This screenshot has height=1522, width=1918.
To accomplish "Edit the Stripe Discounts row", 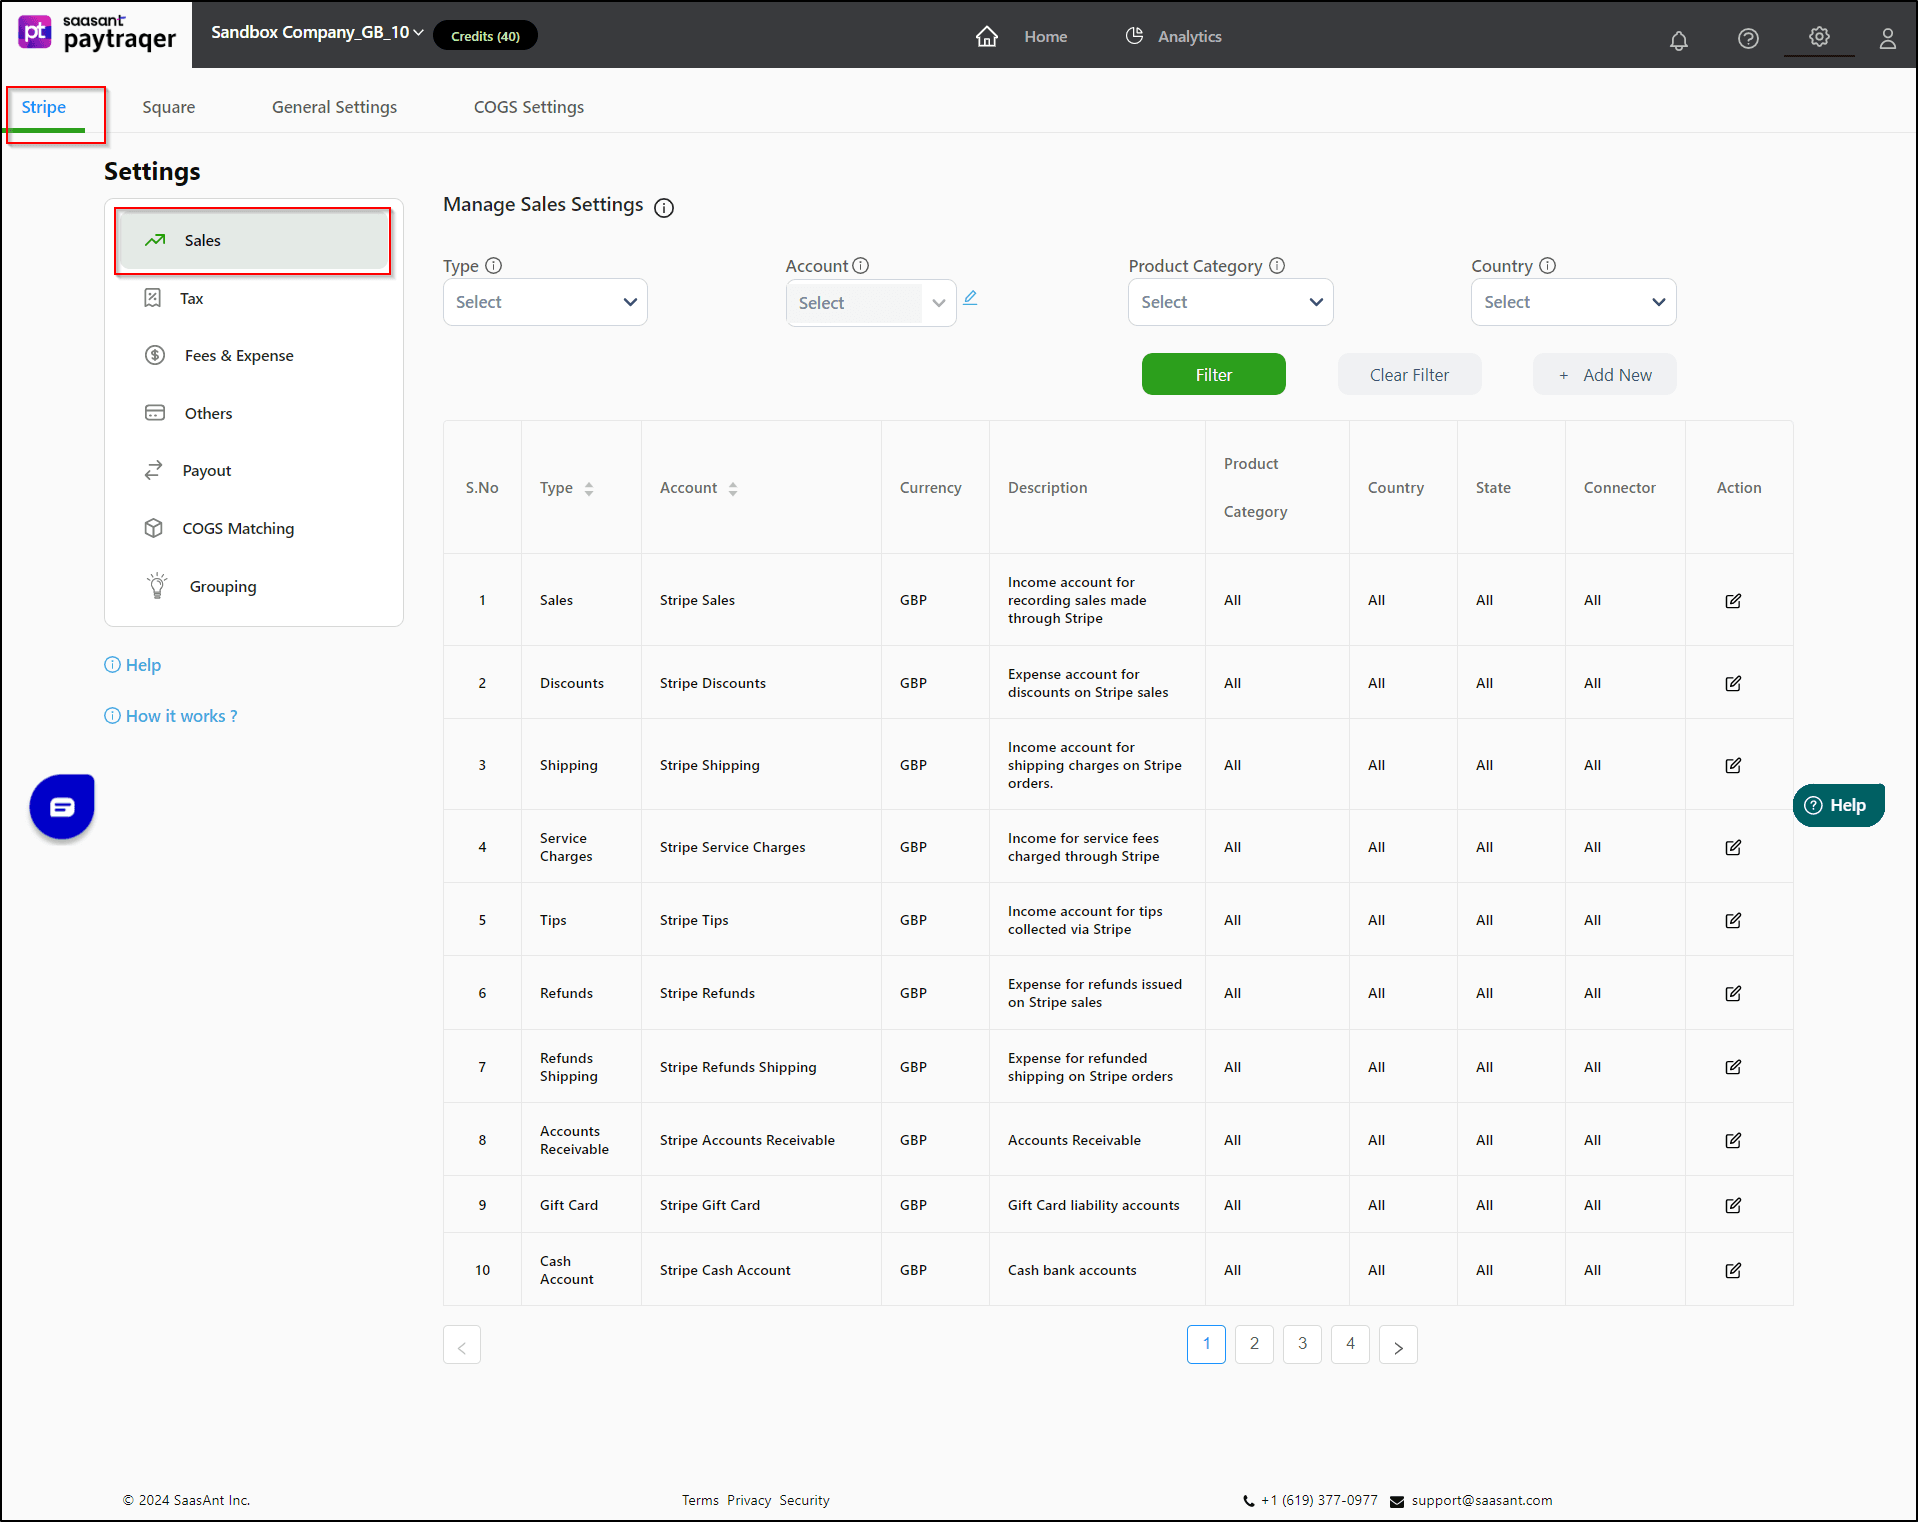I will click(1733, 684).
